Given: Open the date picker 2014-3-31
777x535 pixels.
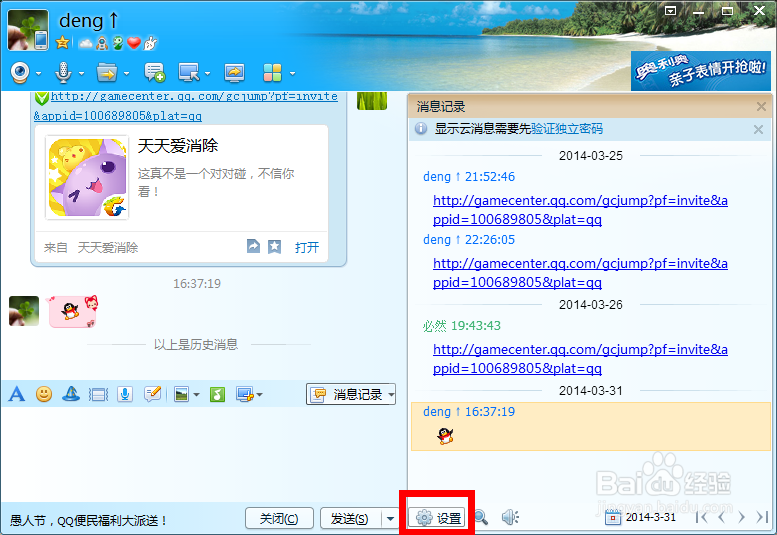Looking at the screenshot, I should coord(641,518).
